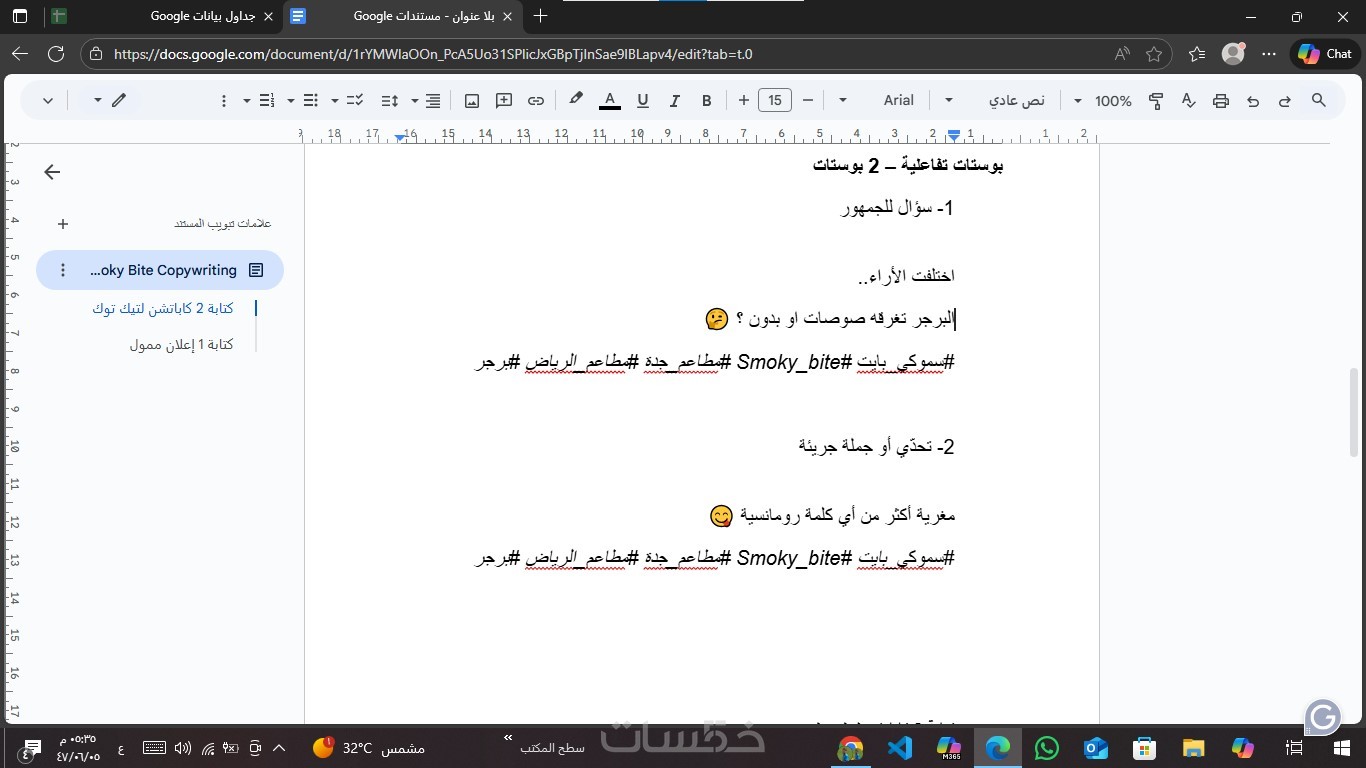
Task: Open the Edge tab actions menu
Action: point(20,16)
